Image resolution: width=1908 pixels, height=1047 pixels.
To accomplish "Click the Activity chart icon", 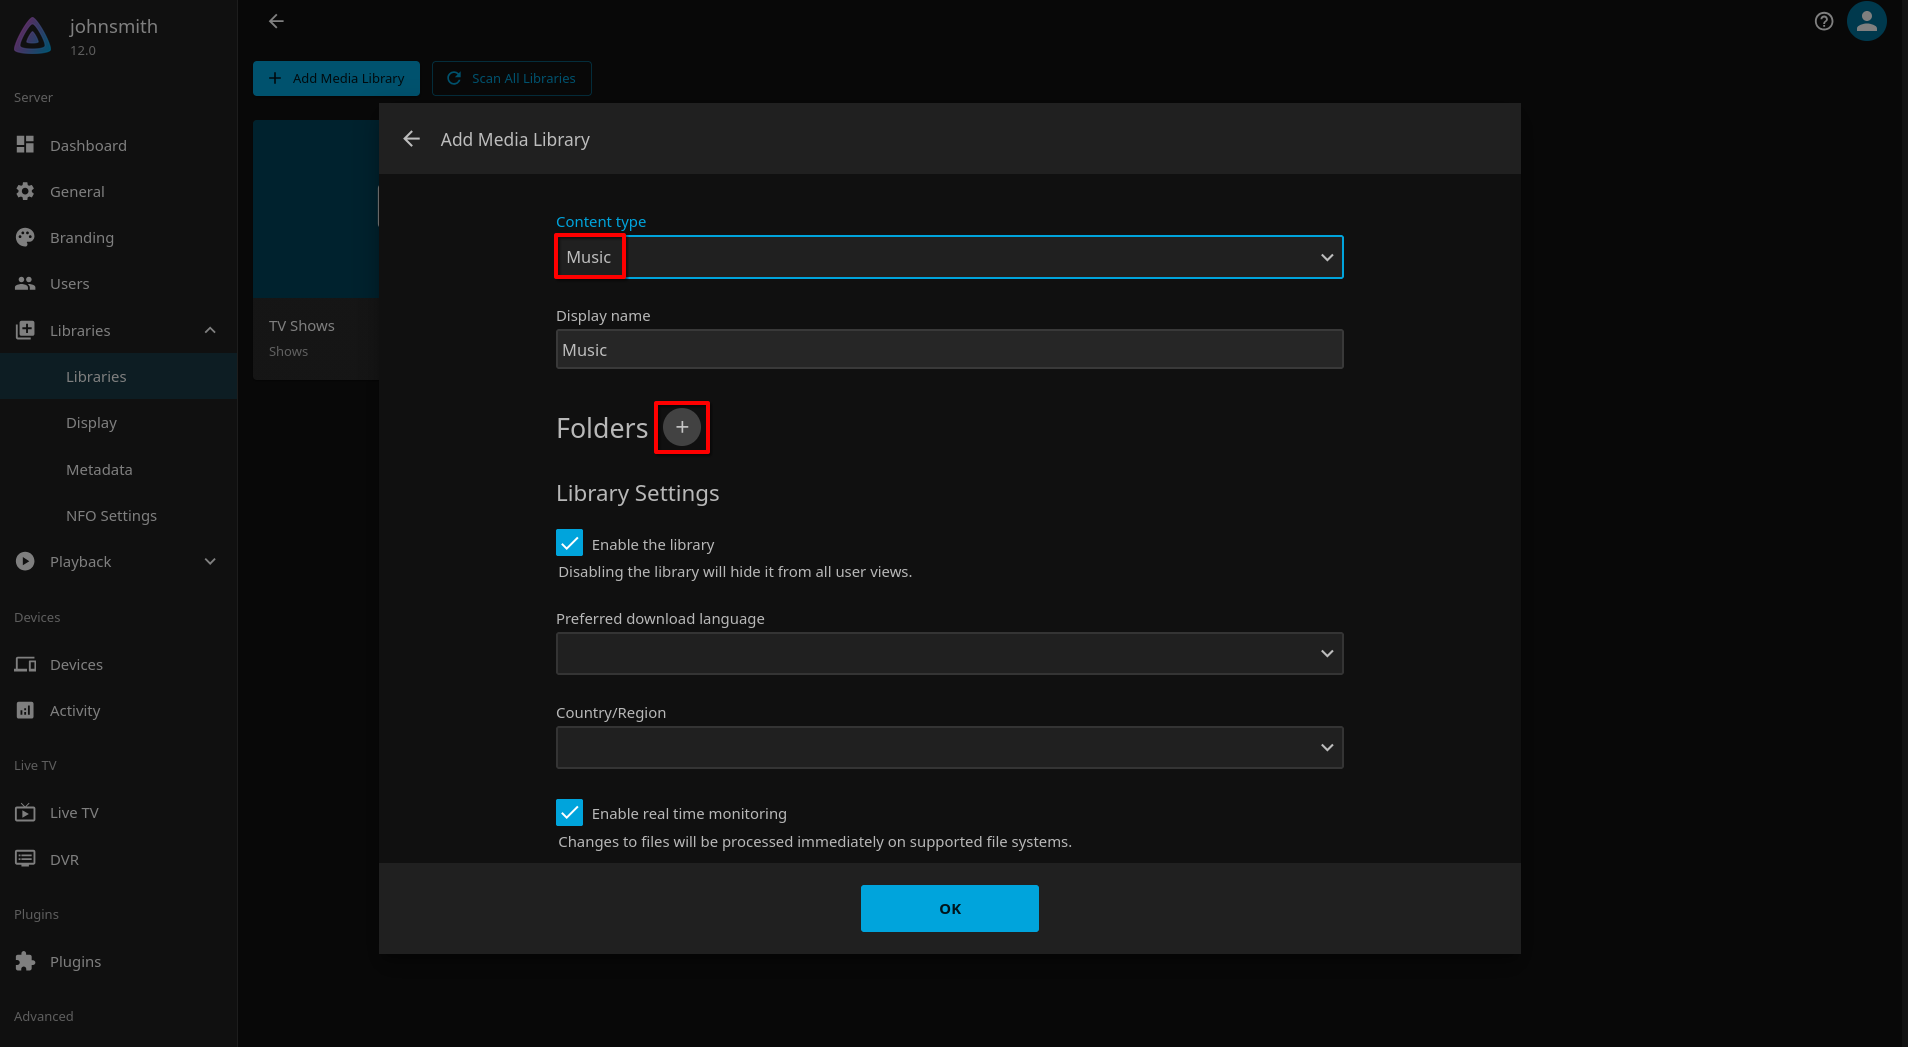I will (26, 710).
